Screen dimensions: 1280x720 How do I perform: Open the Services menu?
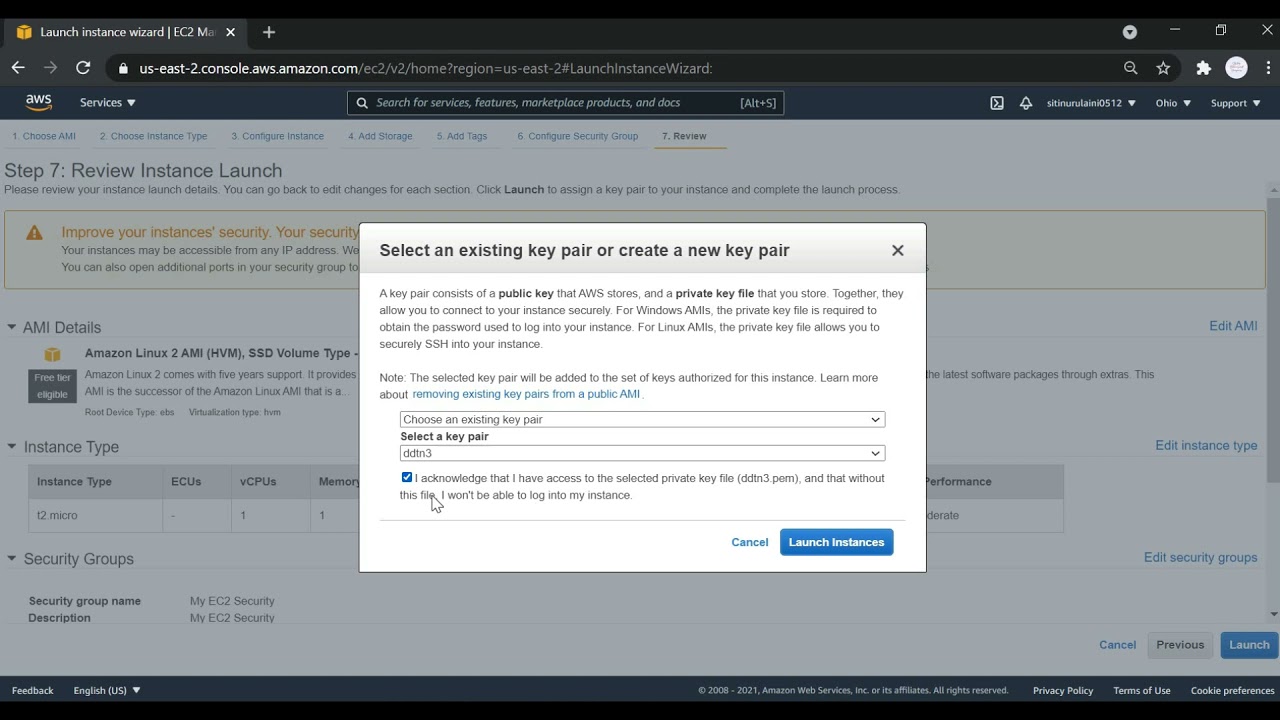pos(108,103)
